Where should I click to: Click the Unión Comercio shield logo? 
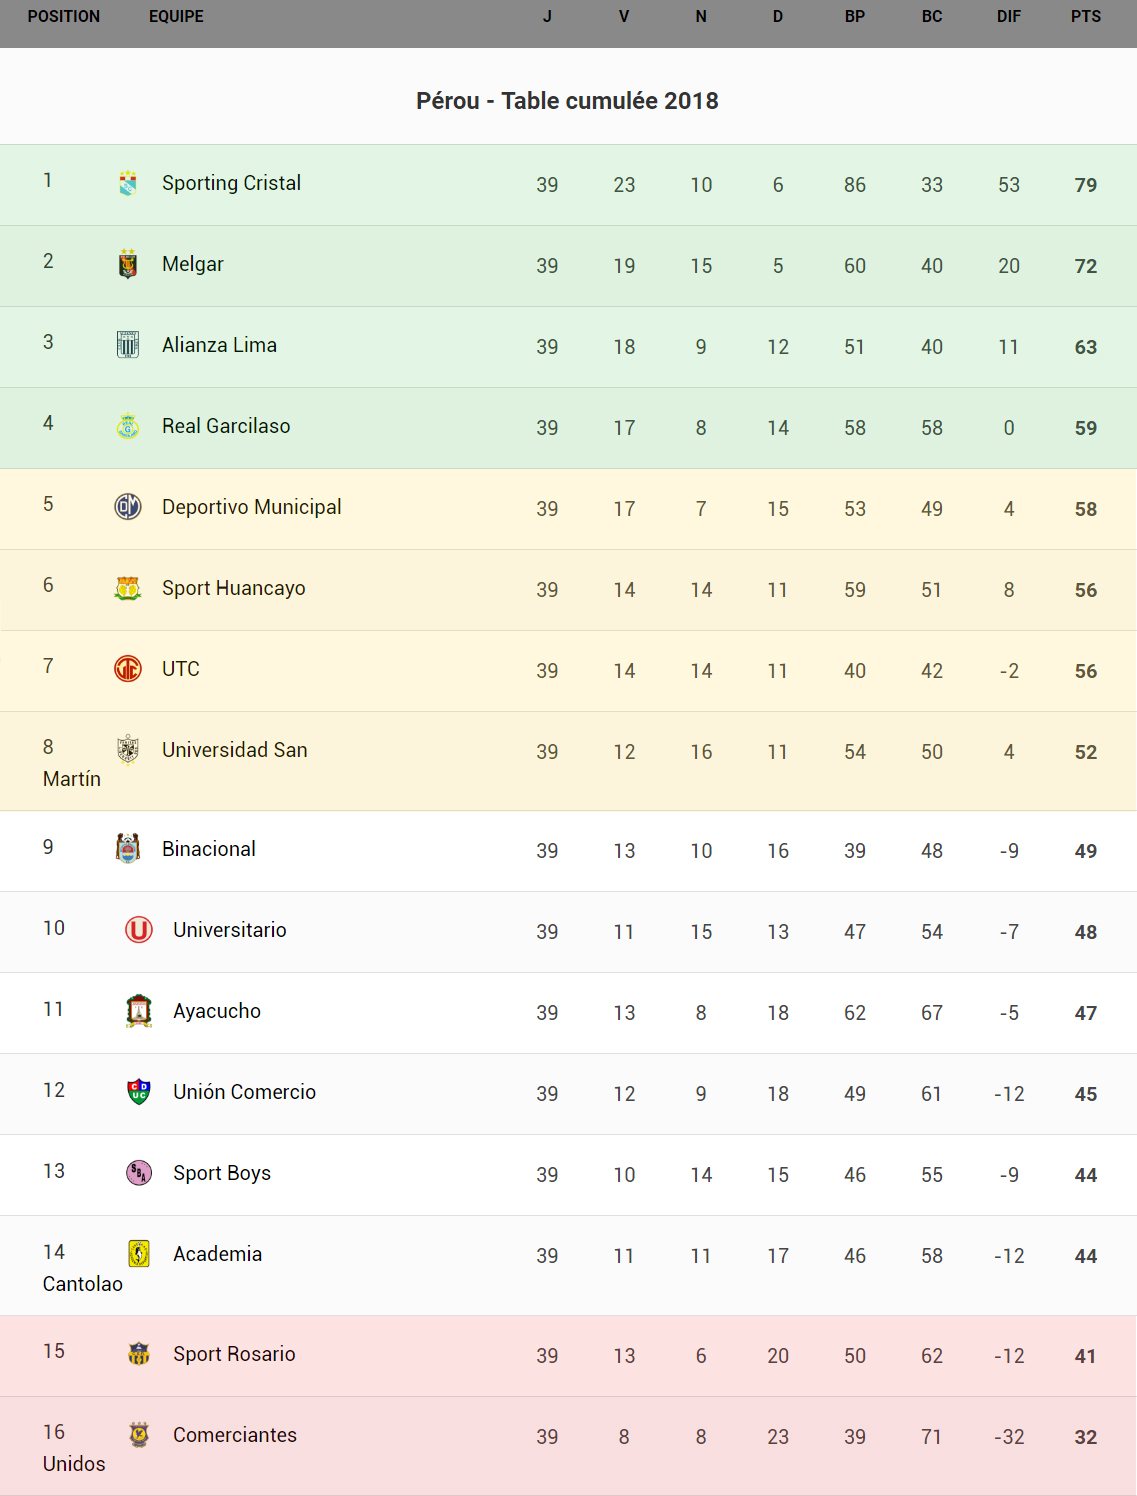(139, 1092)
